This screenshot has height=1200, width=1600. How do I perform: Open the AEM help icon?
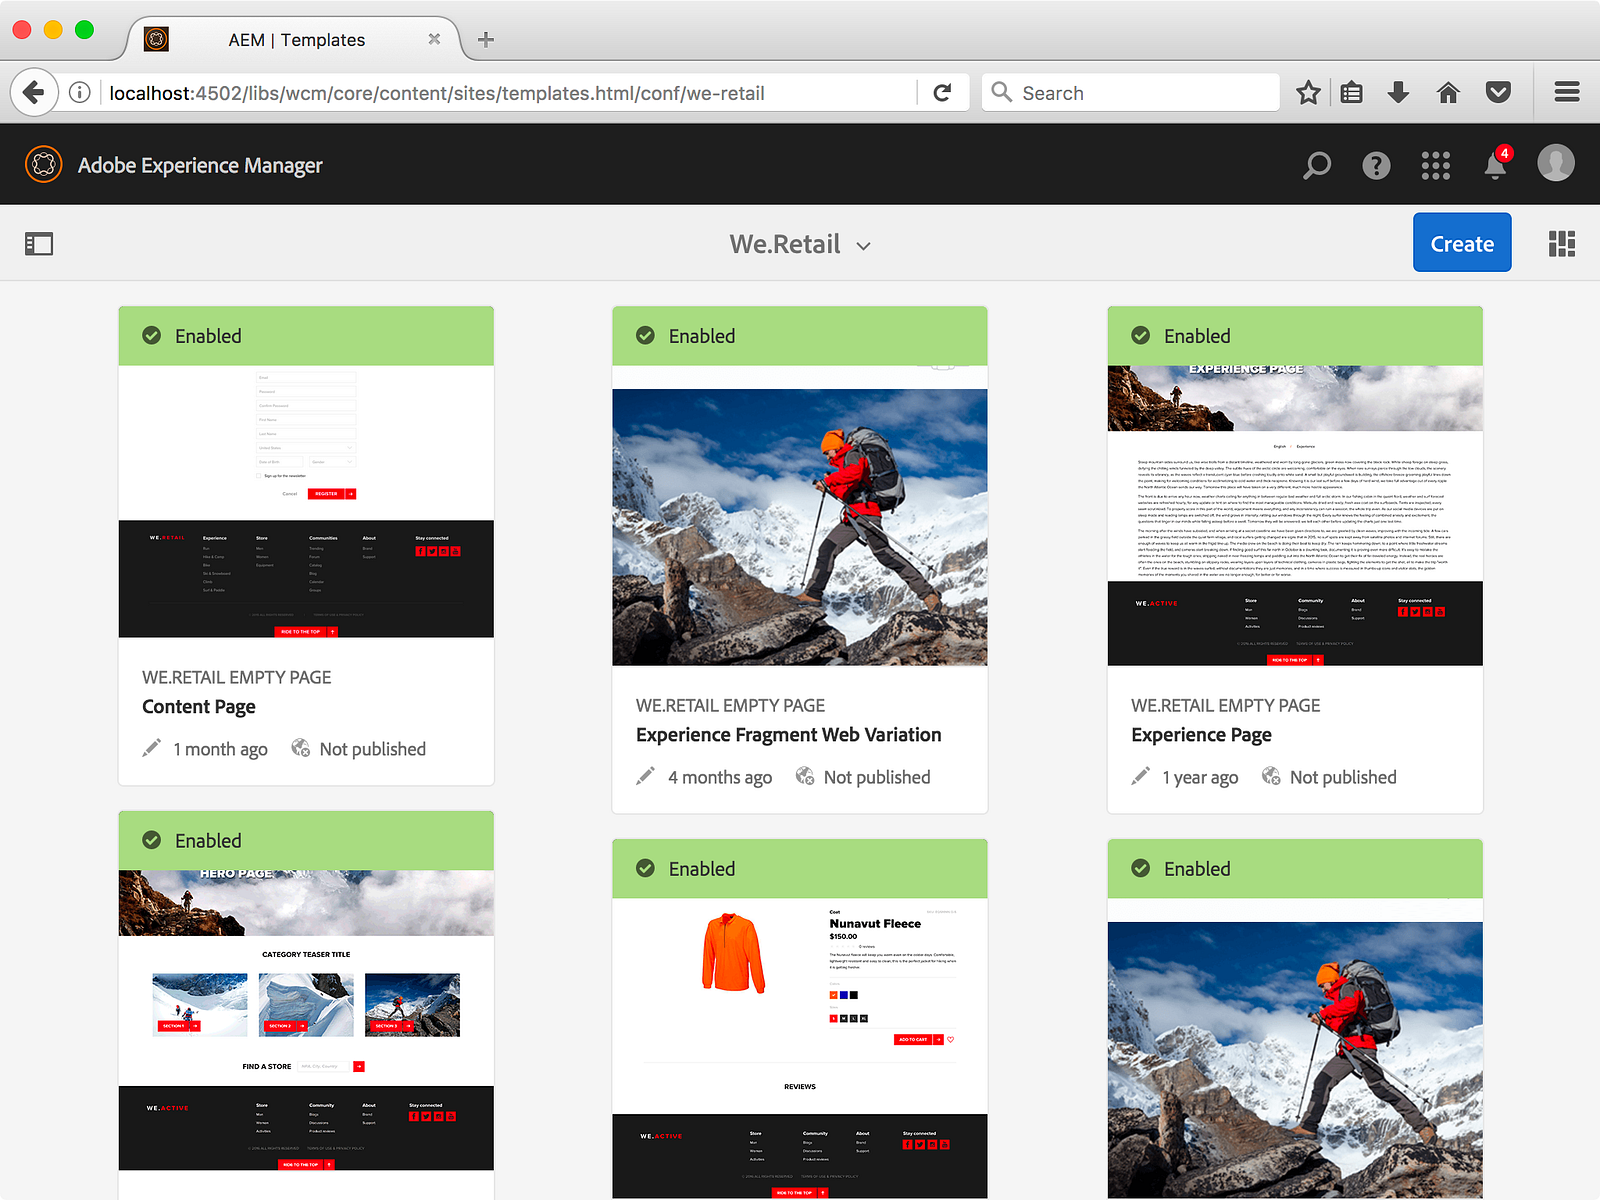tap(1376, 165)
